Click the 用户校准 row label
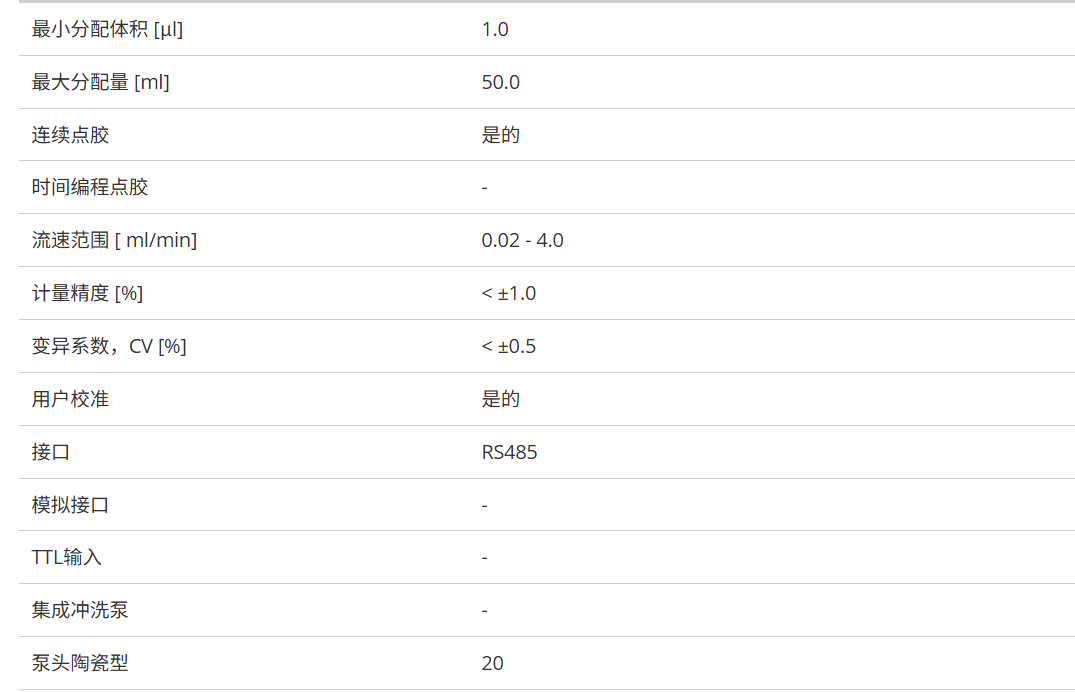Image resolution: width=1075 pixels, height=692 pixels. click(x=70, y=399)
